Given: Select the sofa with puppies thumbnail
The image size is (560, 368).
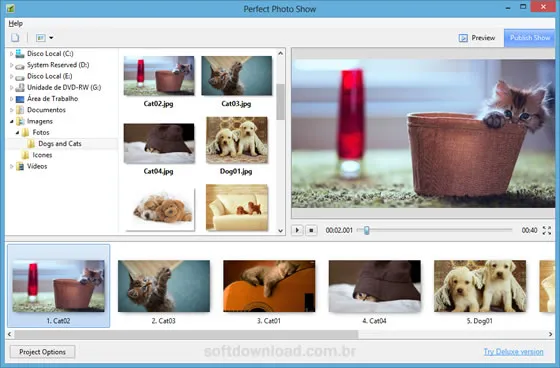Looking at the screenshot, I should [237, 207].
